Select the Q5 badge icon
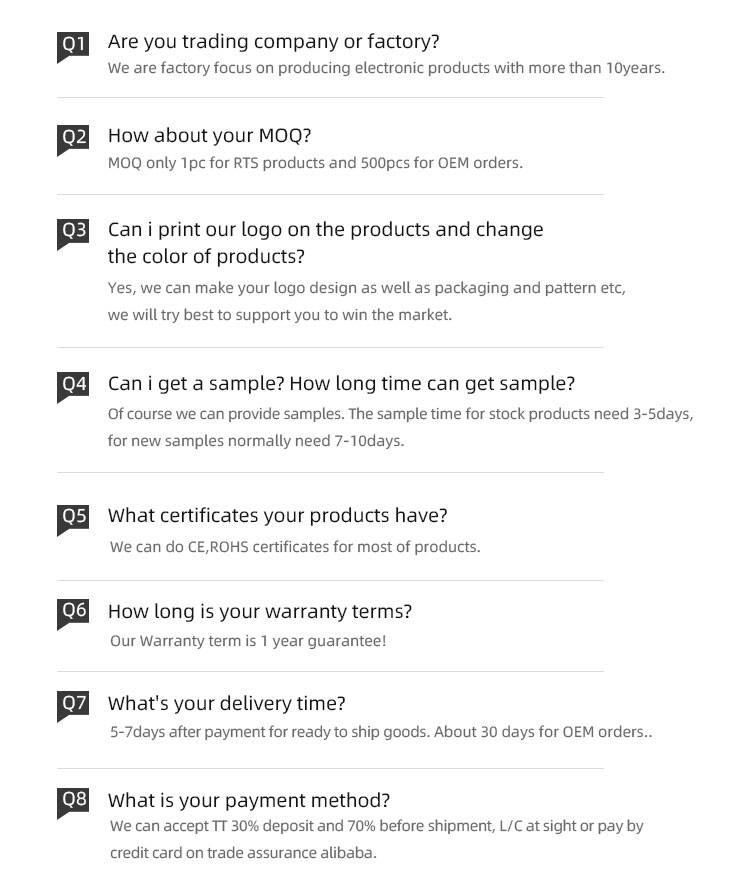Image resolution: width=750 pixels, height=894 pixels. [x=74, y=518]
